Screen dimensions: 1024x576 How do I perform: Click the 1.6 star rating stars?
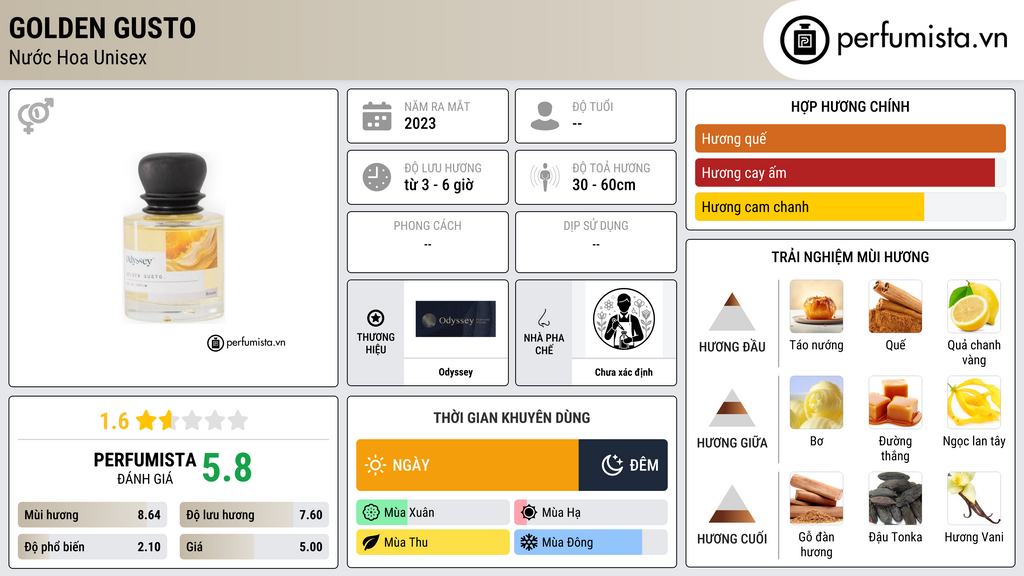[192, 420]
